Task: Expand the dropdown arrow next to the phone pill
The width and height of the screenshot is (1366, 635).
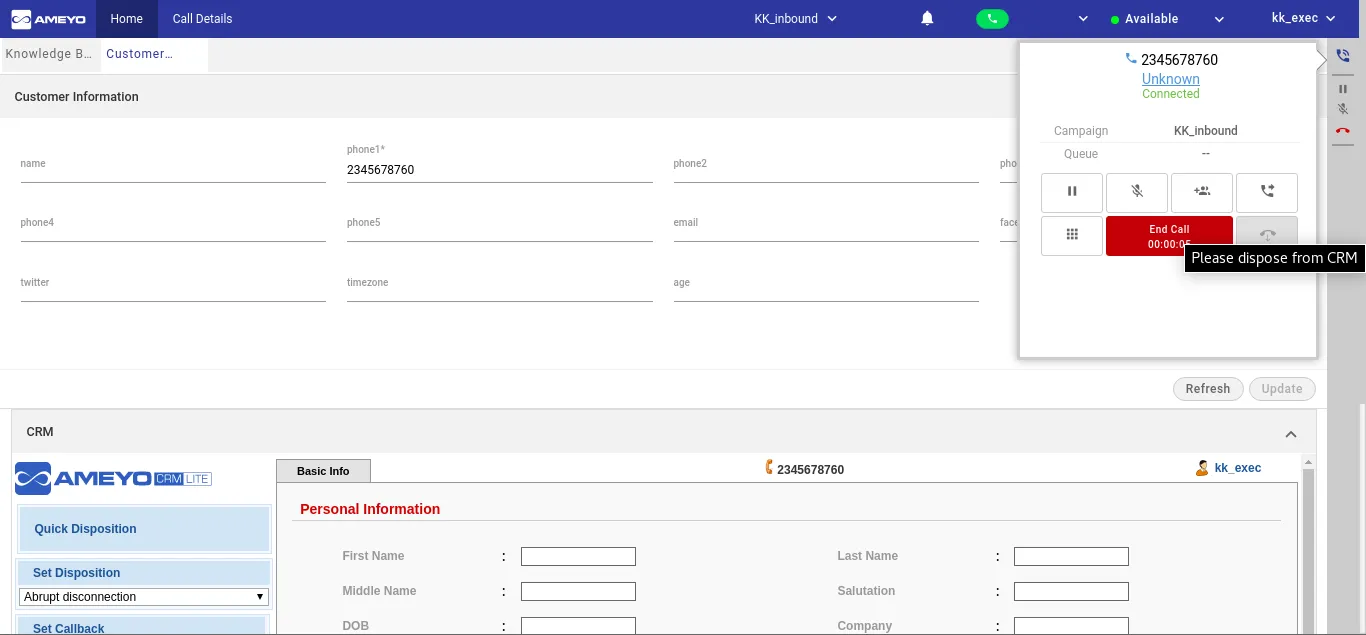Action: tap(1083, 19)
